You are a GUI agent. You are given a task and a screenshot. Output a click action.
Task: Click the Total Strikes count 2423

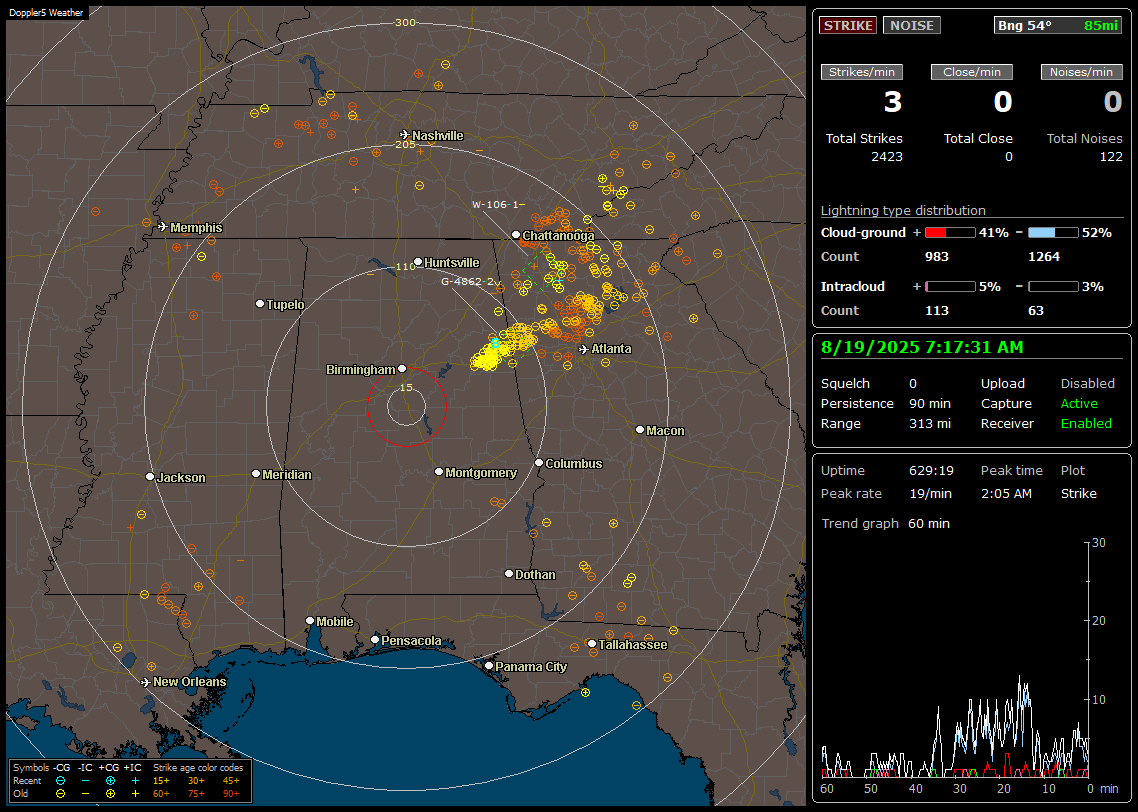click(x=887, y=157)
